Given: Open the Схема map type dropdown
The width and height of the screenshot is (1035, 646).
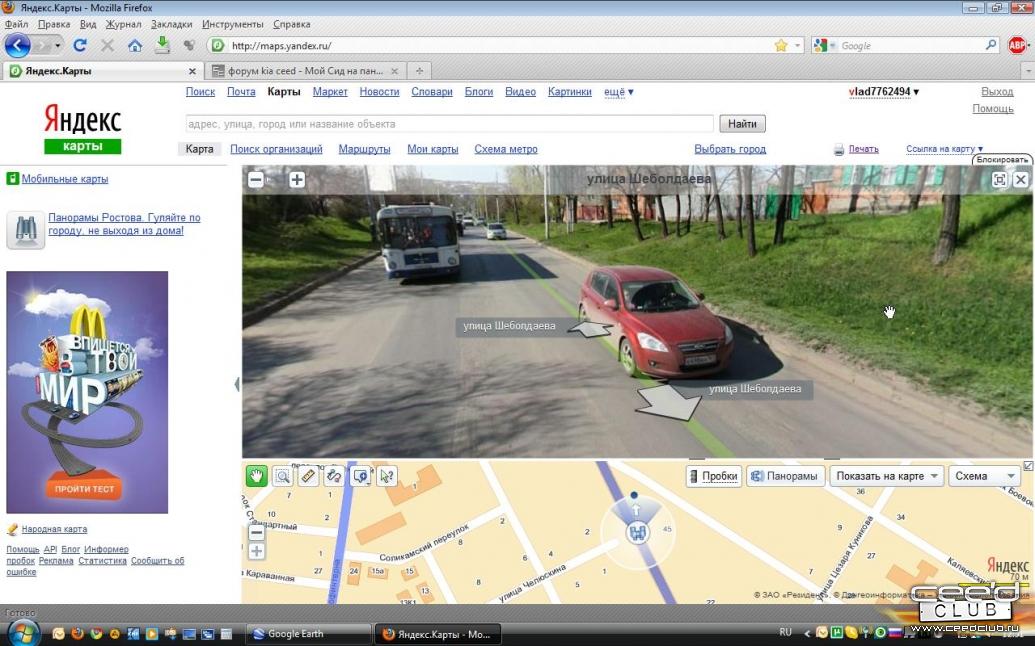Looking at the screenshot, I should [984, 476].
